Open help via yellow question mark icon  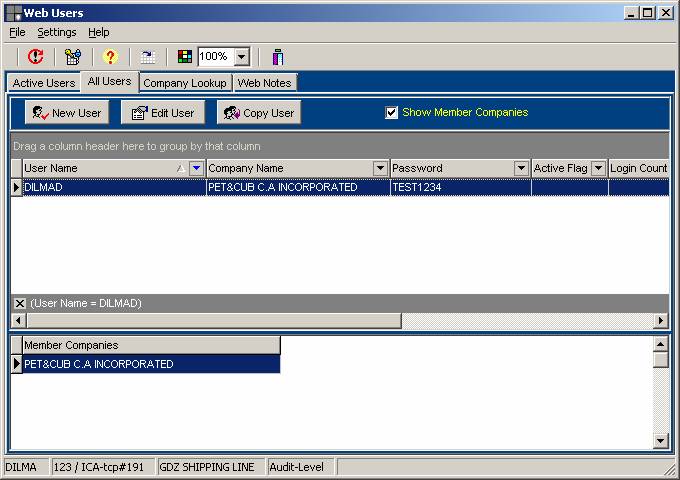tap(110, 57)
